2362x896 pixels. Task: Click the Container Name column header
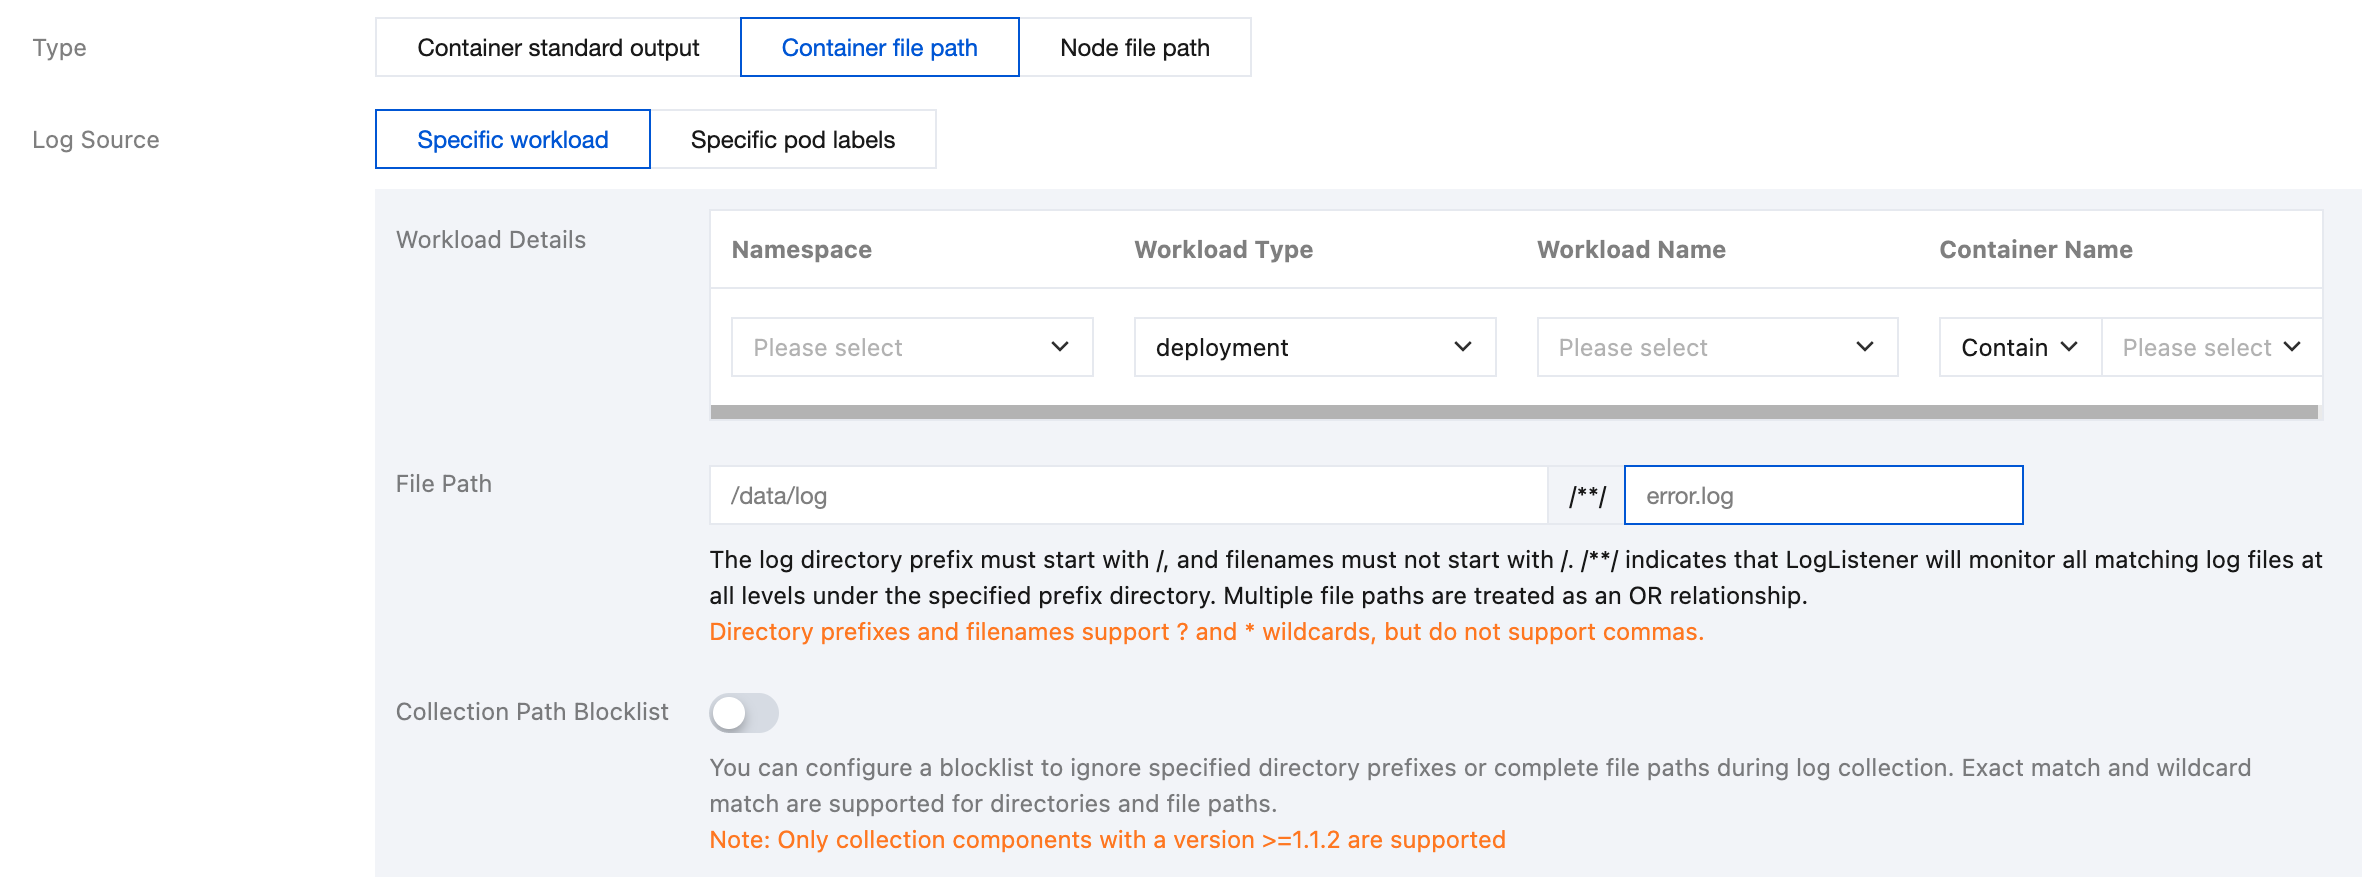(2035, 250)
